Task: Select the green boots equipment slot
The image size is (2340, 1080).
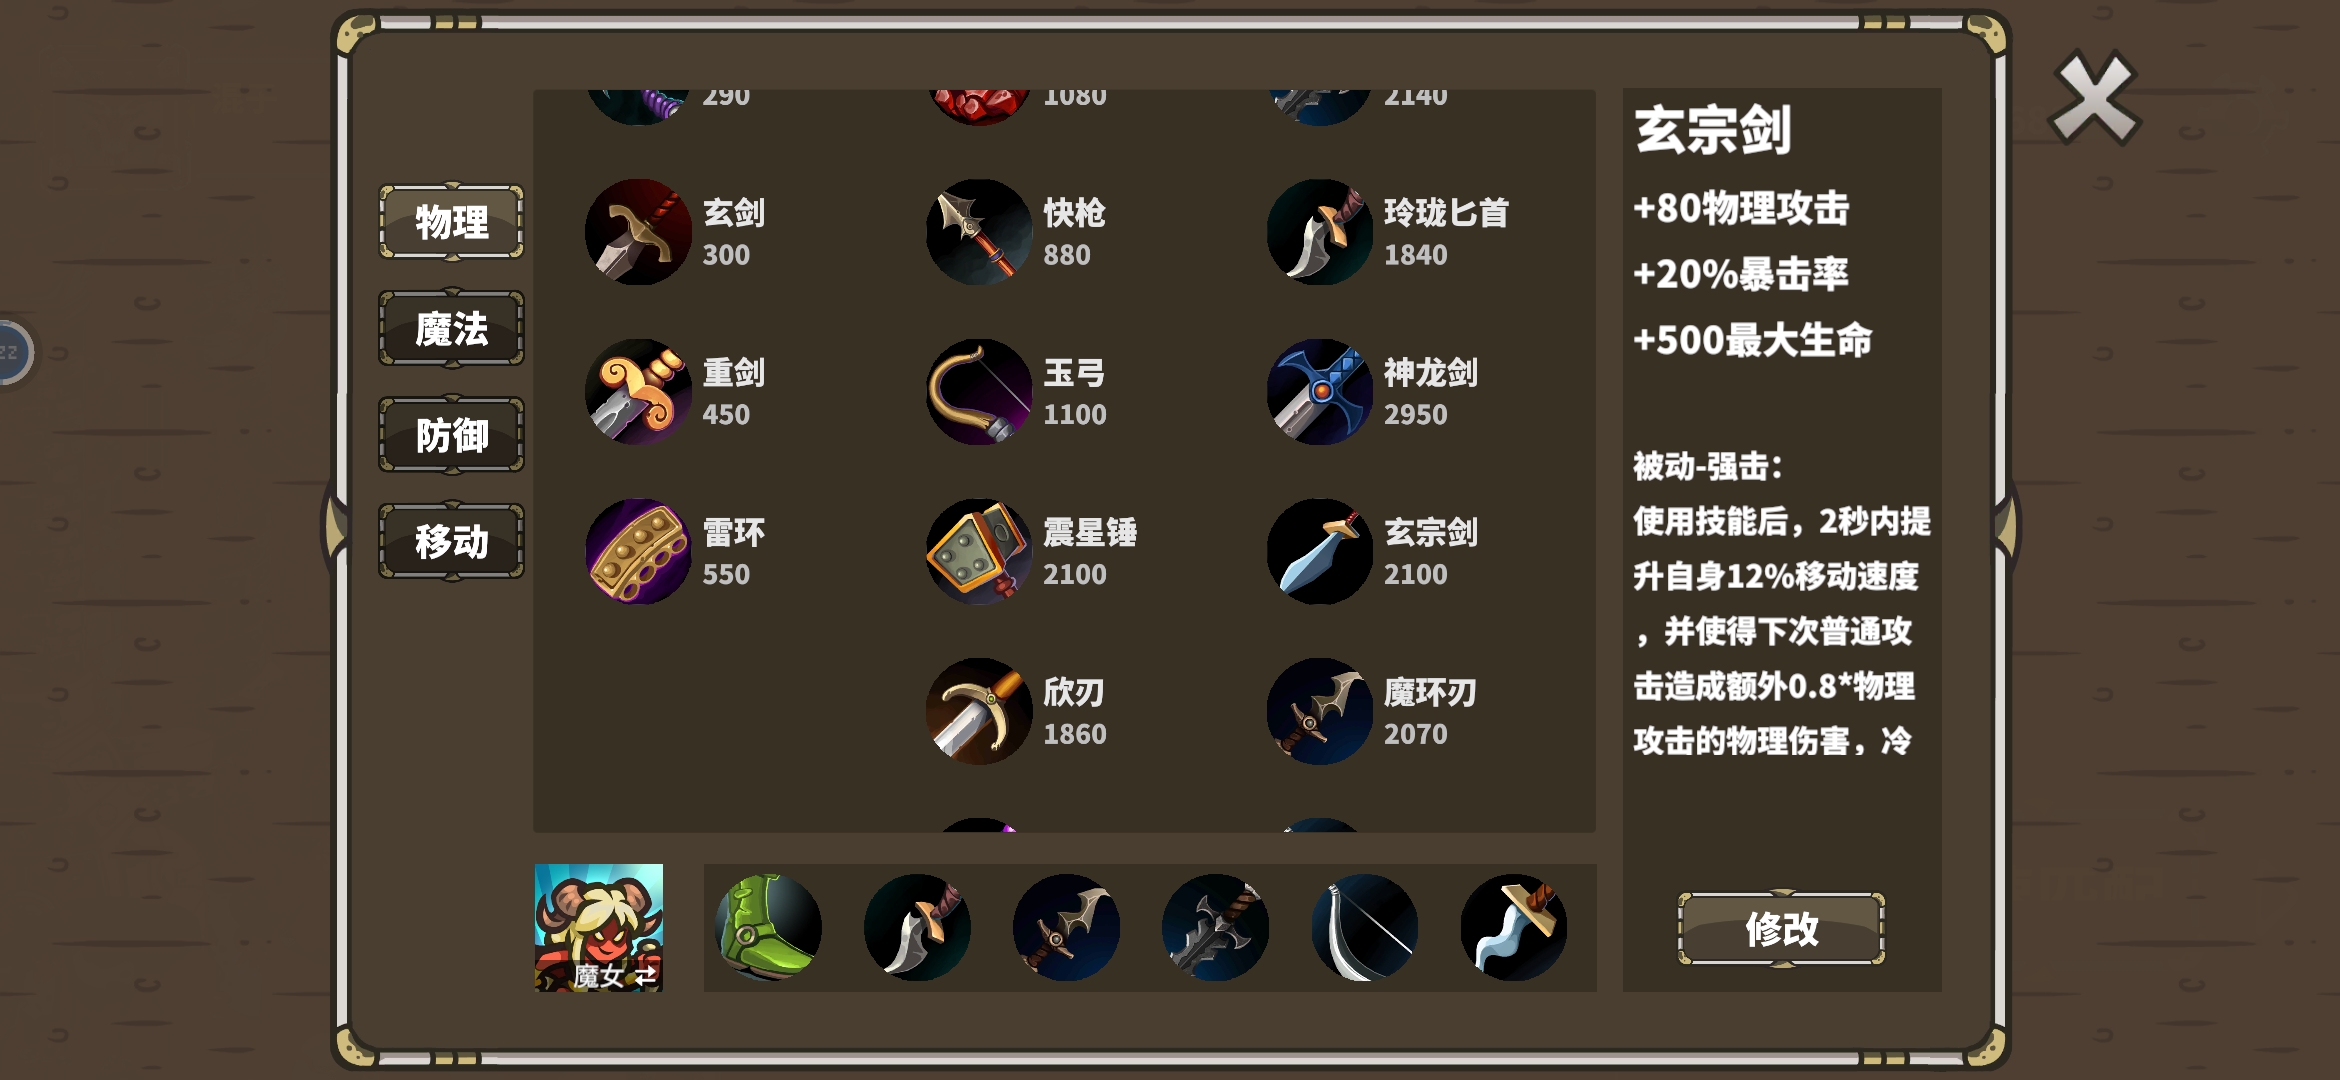Action: coord(769,928)
